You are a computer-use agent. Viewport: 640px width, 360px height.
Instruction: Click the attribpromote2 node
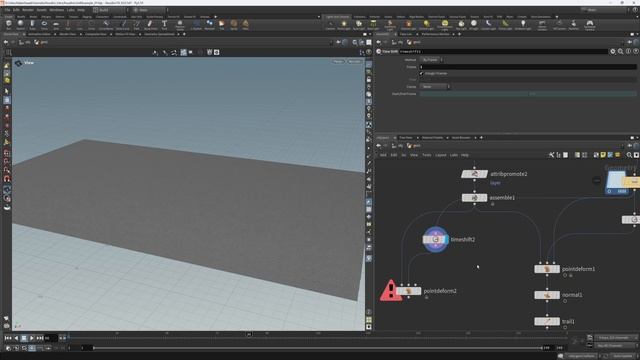click(x=474, y=174)
